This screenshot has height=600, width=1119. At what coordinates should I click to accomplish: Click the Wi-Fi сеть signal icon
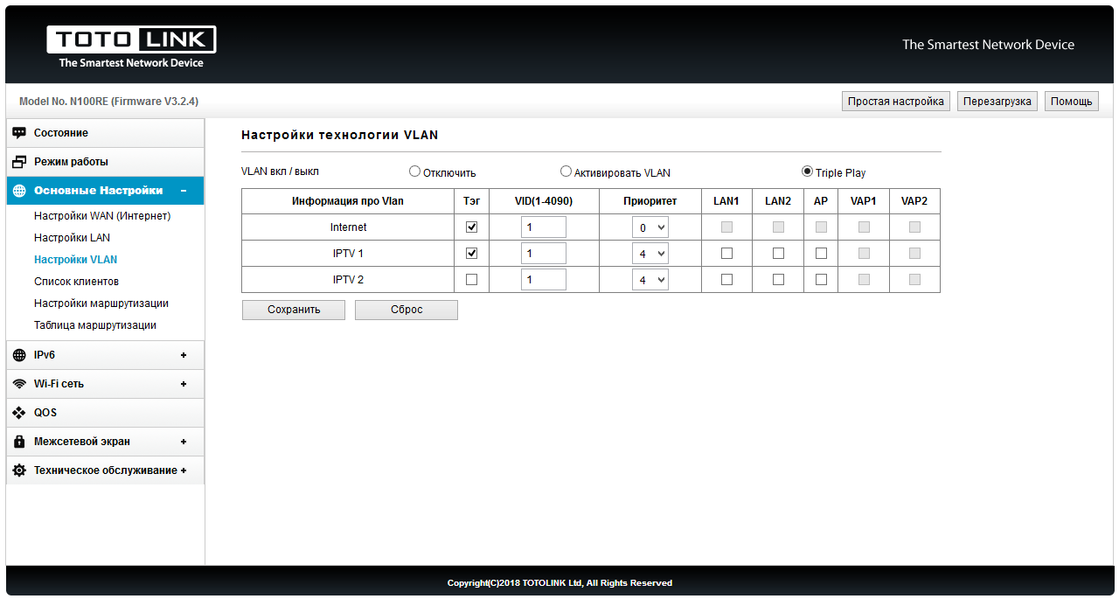tap(19, 384)
